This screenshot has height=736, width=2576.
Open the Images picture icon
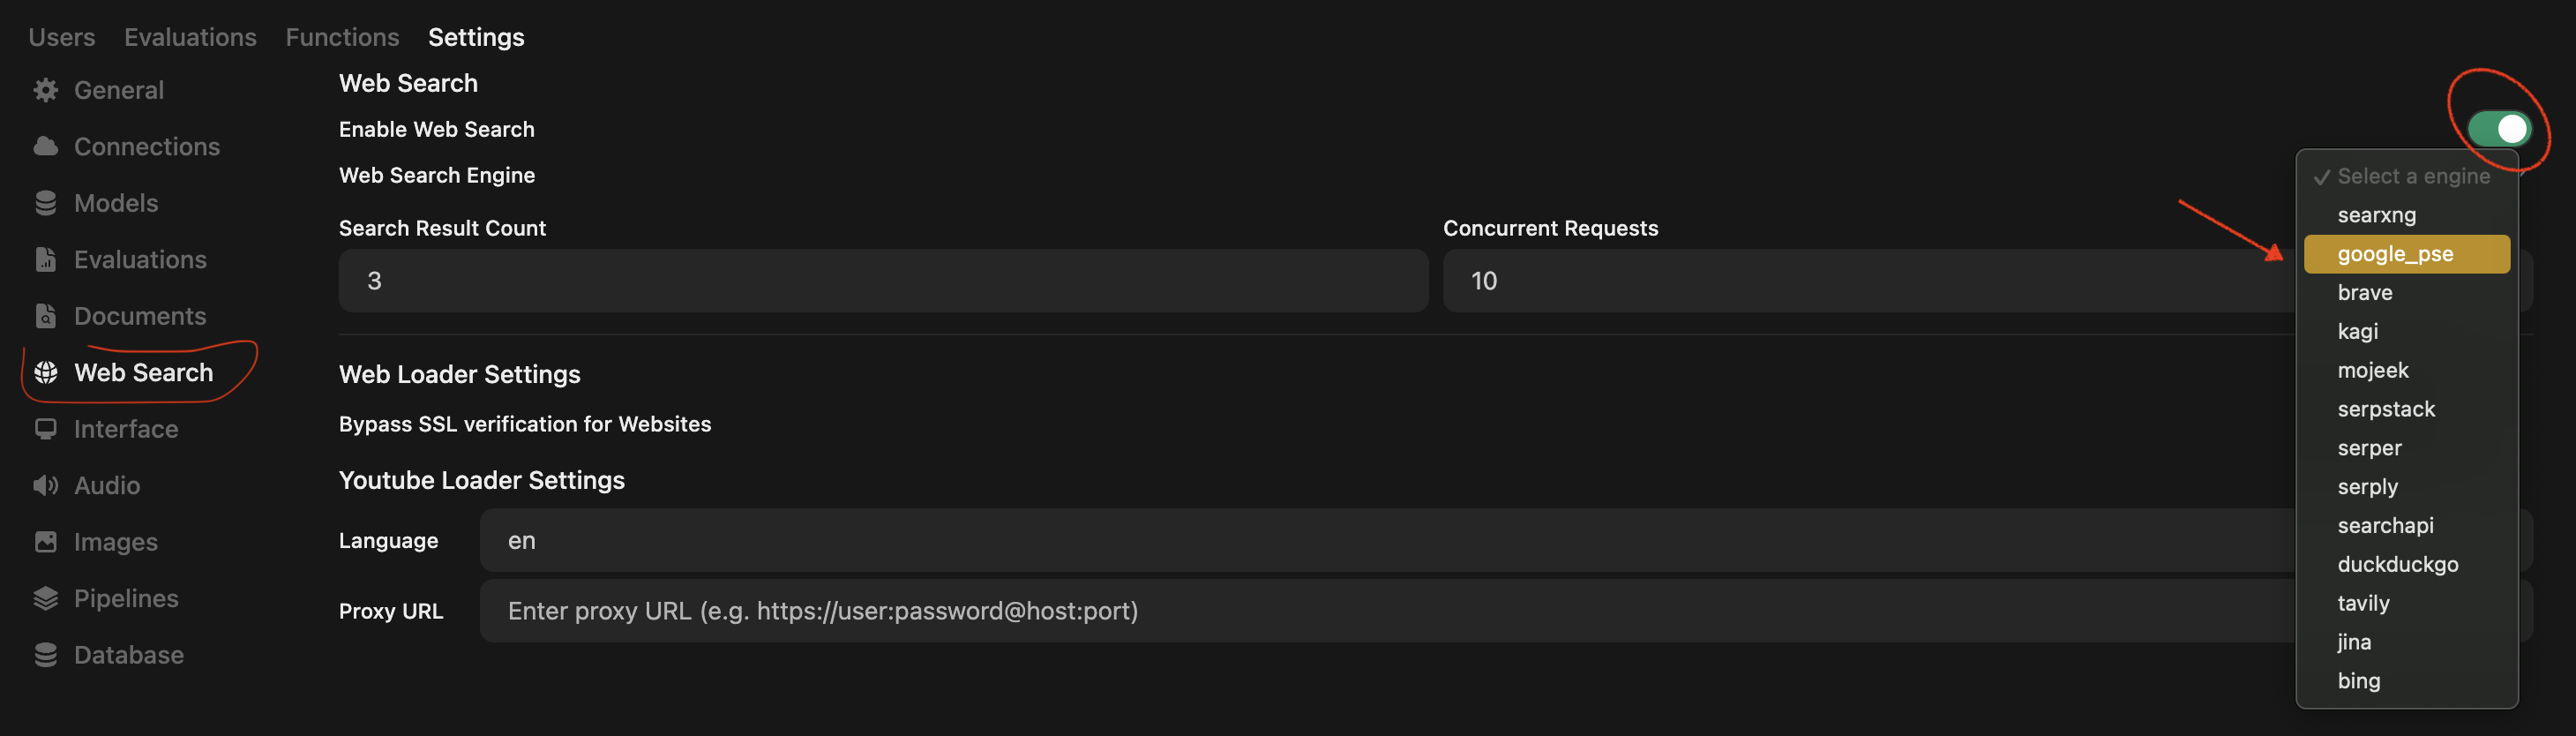point(46,542)
